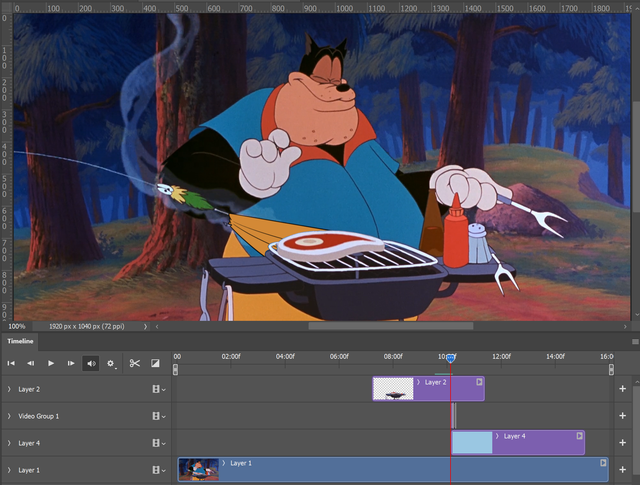Open document info arrow in status bar
Viewport: 640px width, 485px height.
tap(145, 327)
